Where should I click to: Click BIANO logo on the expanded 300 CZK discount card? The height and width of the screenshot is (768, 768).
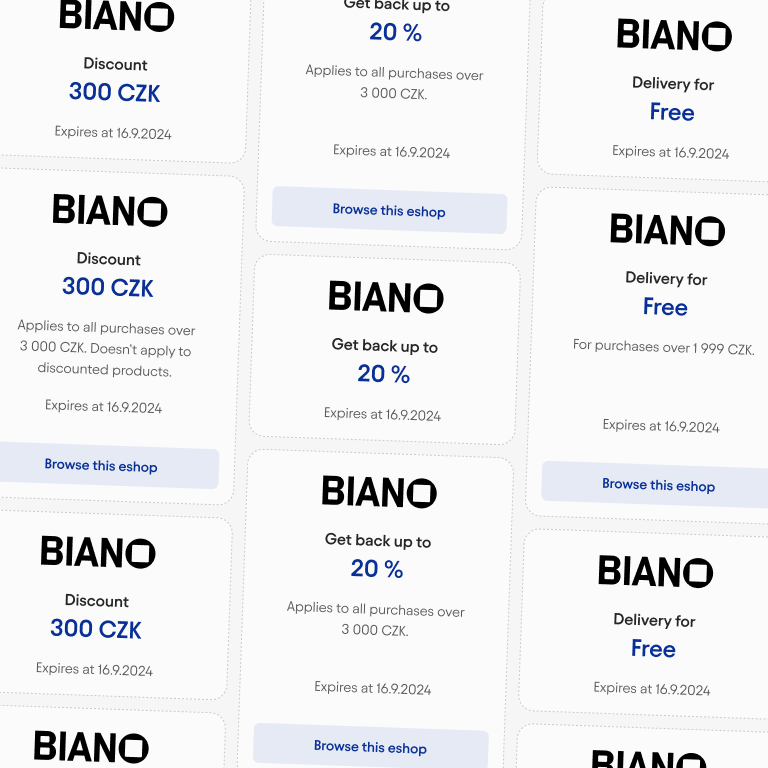click(x=110, y=210)
